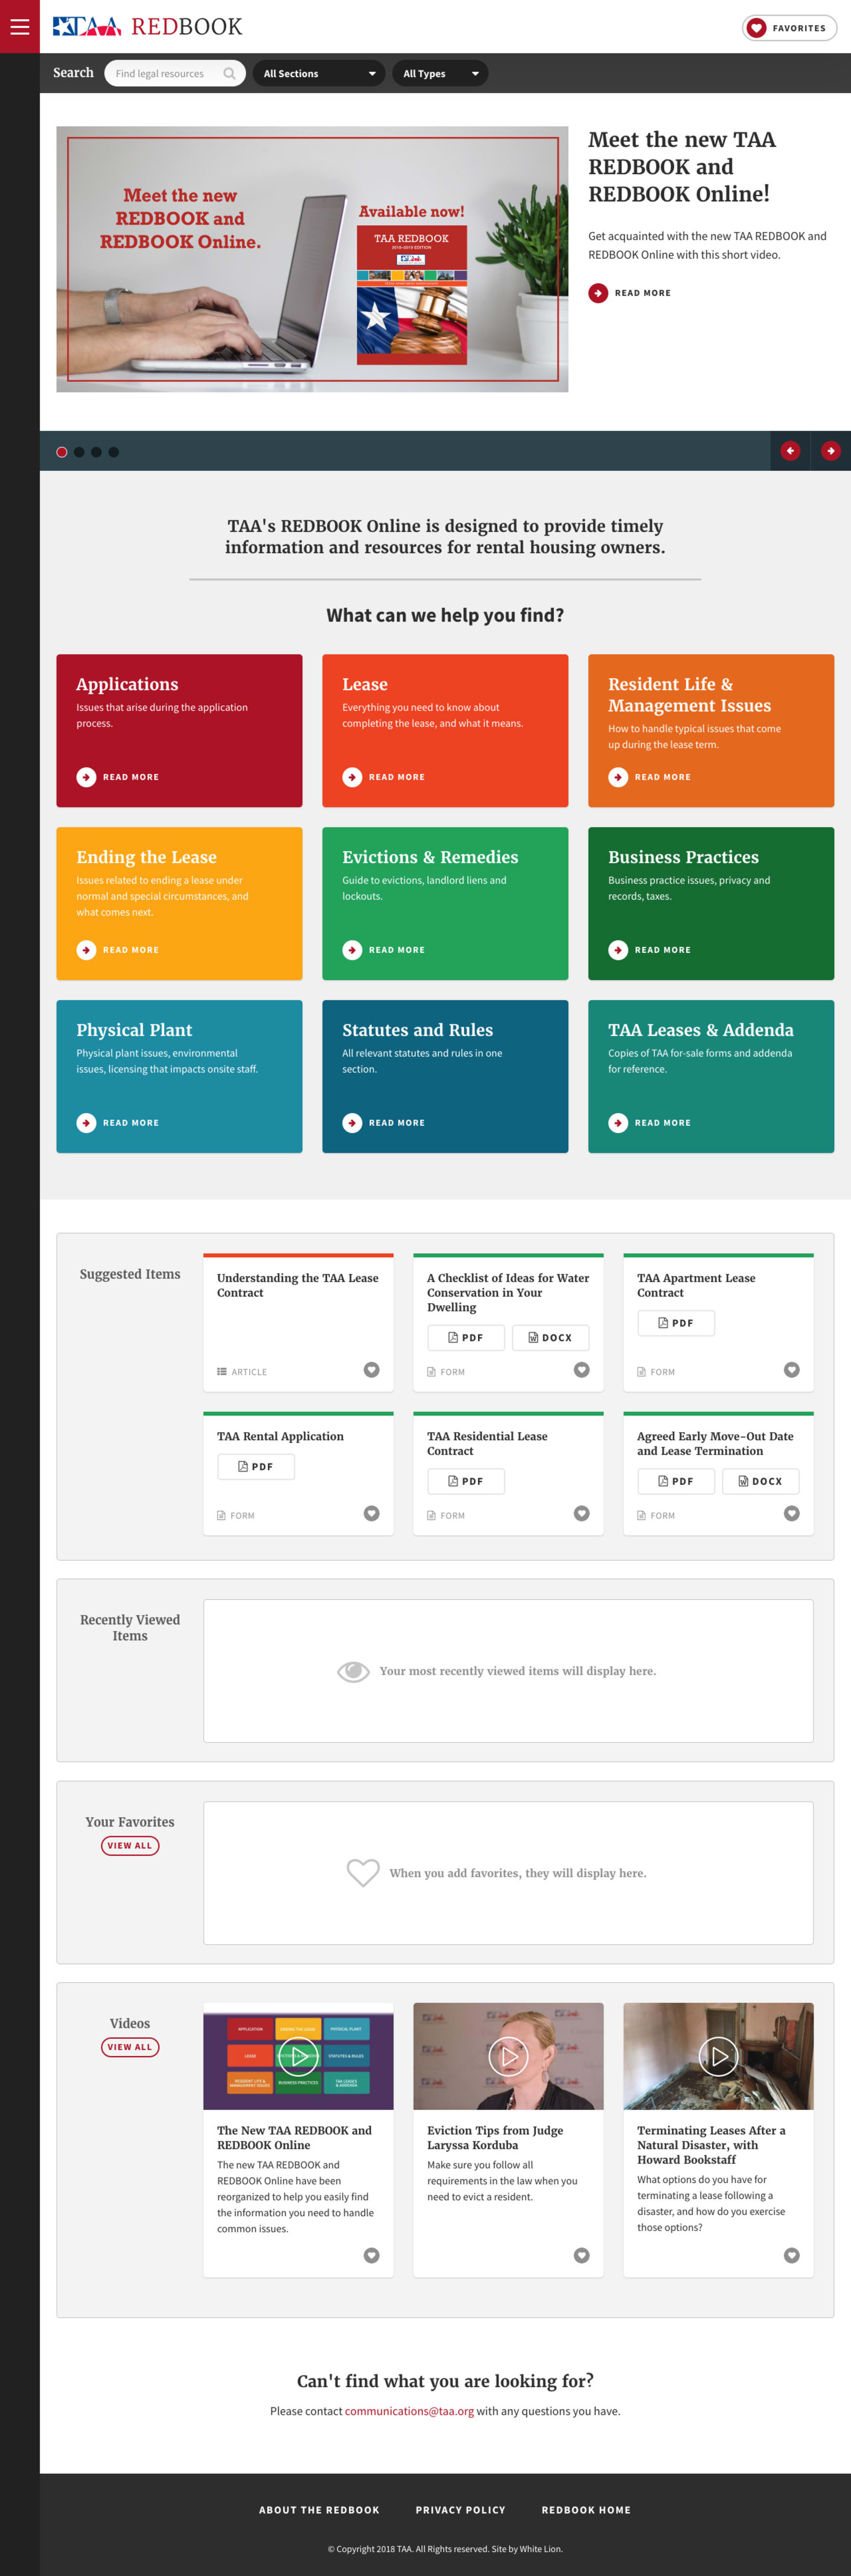Expand the All Sections dropdown
Screen dimensions: 851x2576
(319, 73)
